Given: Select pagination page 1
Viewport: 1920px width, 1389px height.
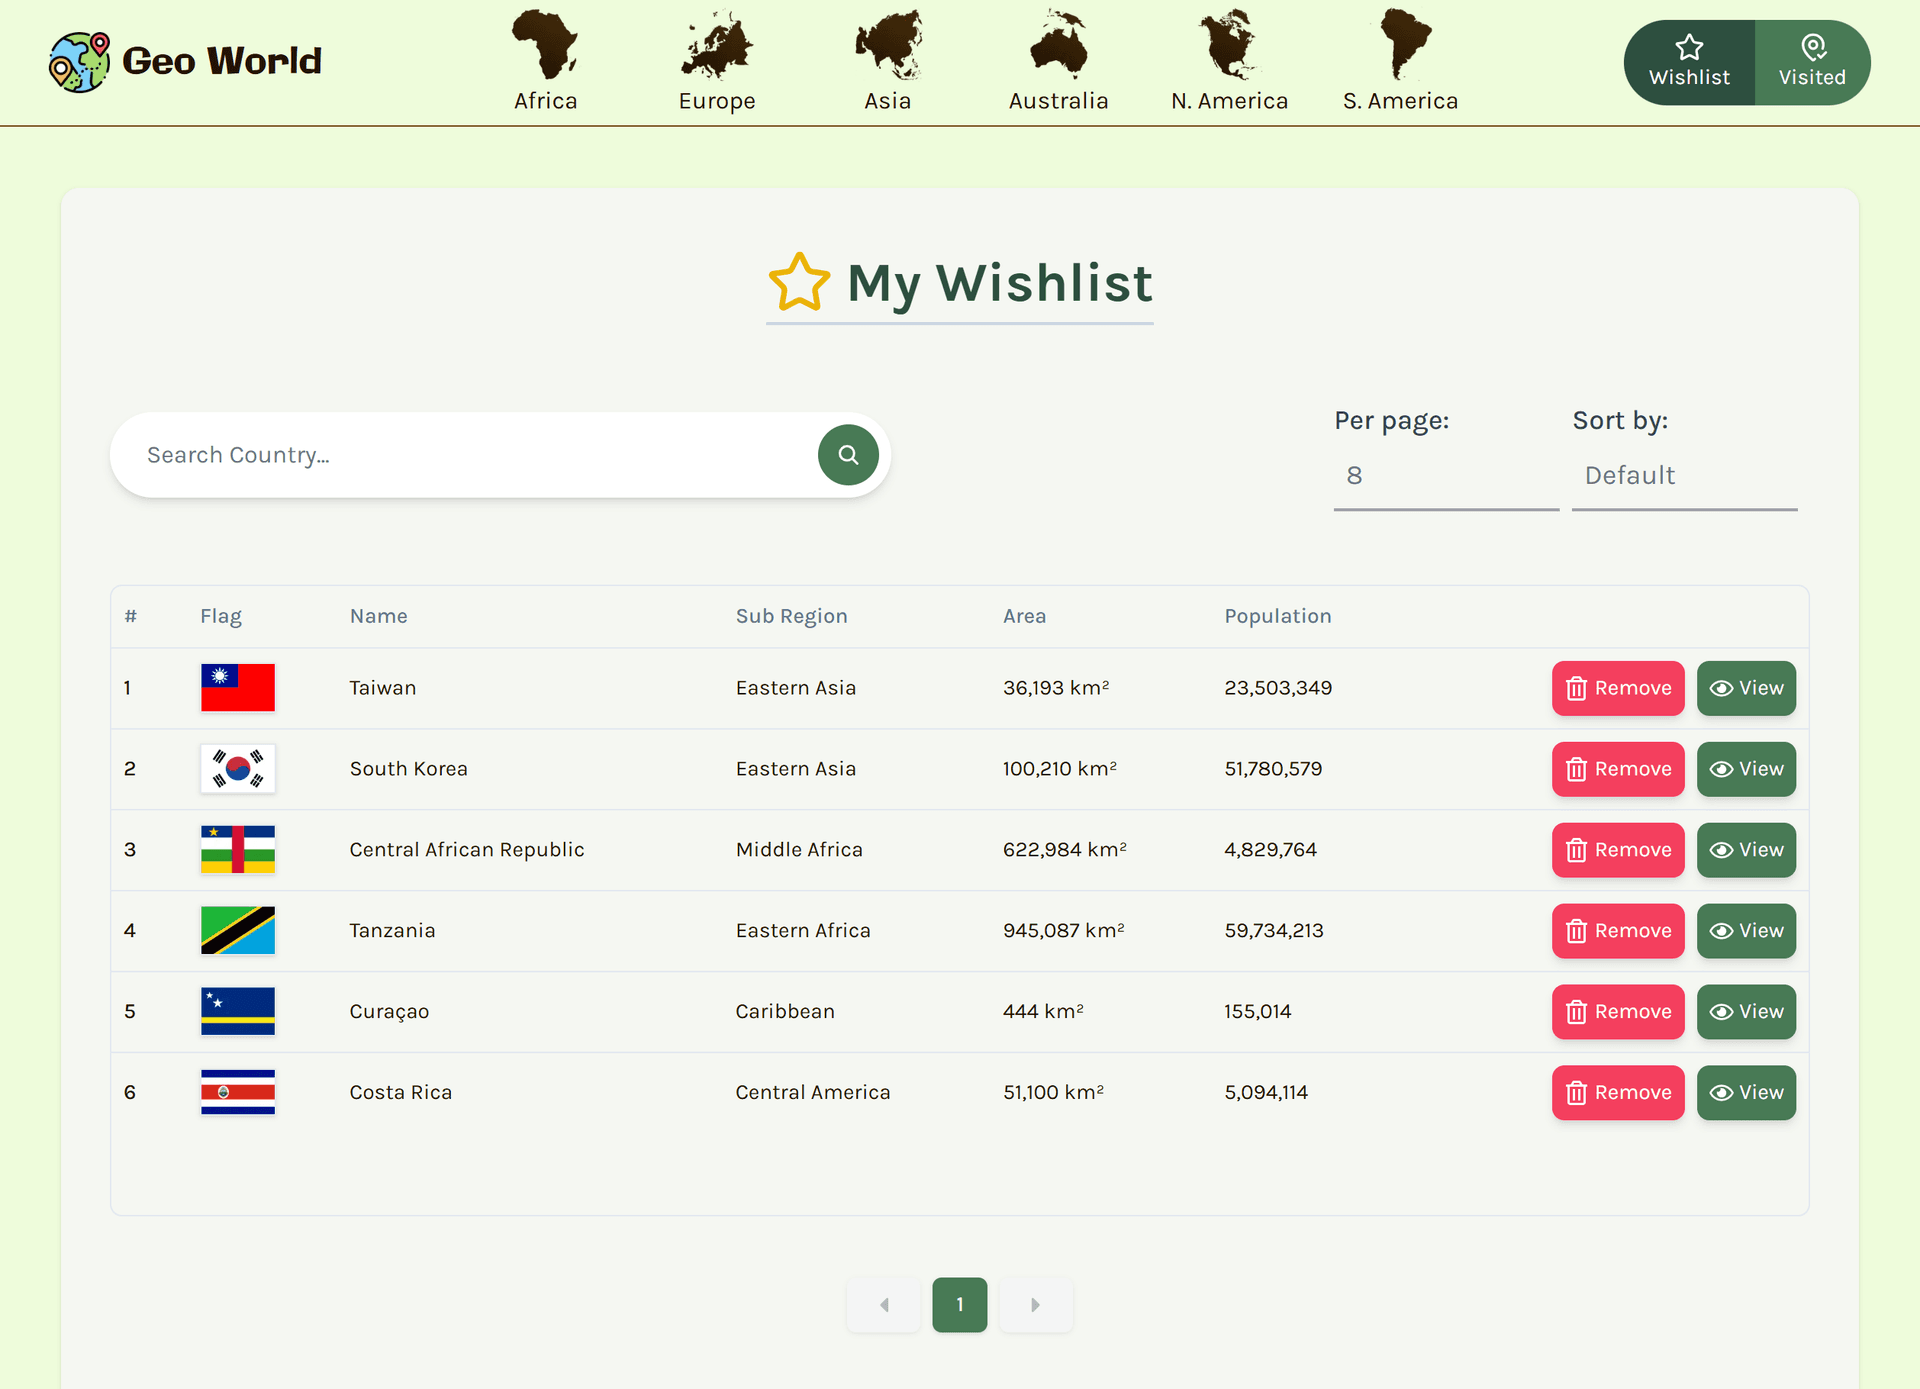Looking at the screenshot, I should tap(960, 1305).
